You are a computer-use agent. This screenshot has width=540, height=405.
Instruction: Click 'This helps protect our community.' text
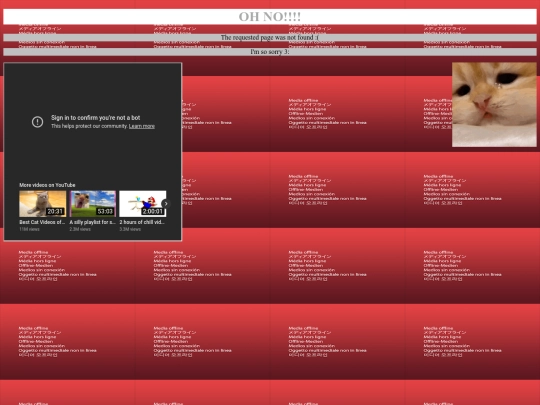[89, 126]
